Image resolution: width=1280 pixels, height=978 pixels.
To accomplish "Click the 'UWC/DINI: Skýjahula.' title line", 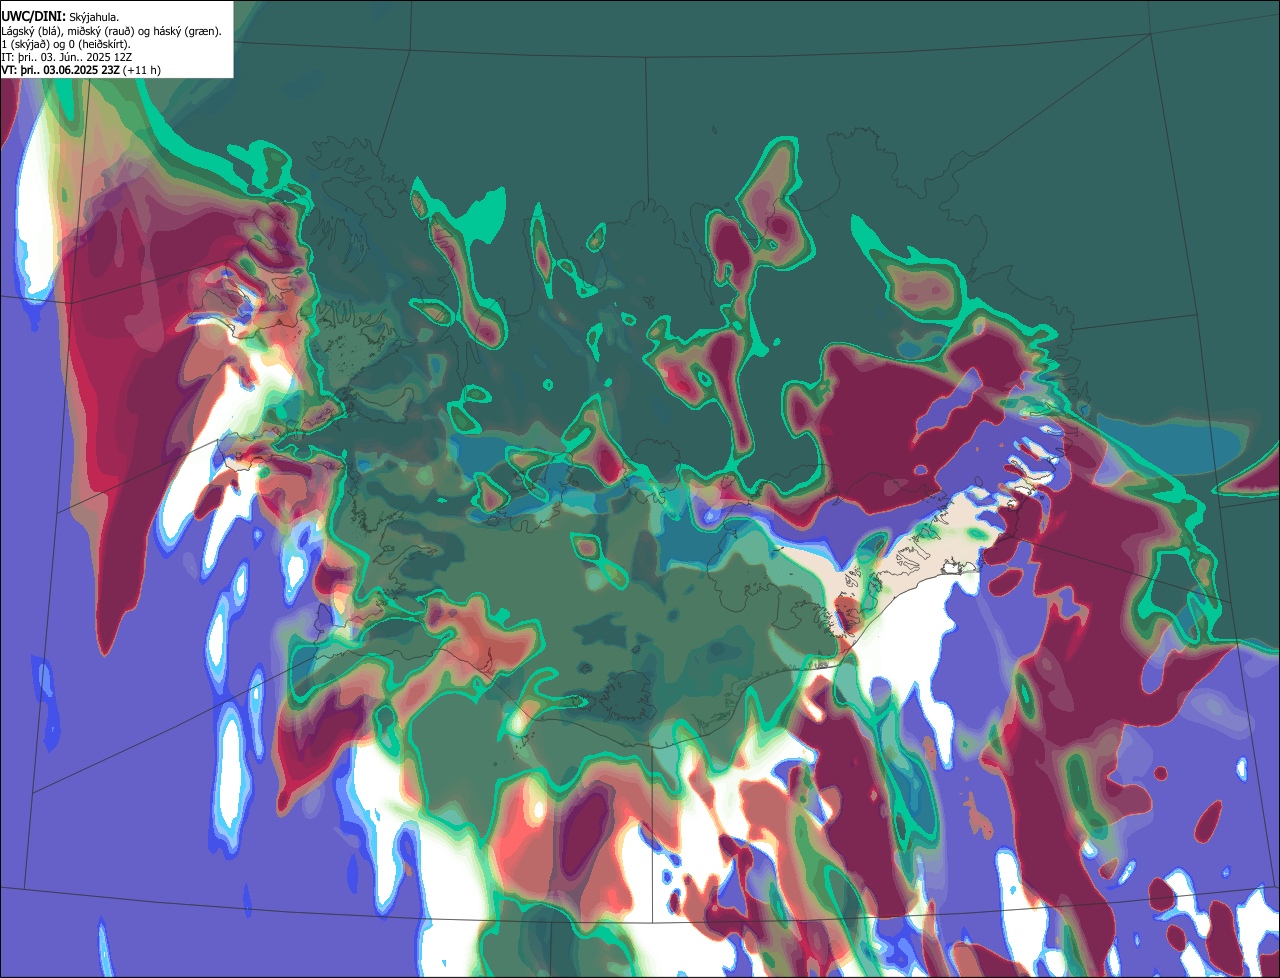I will point(60,16).
